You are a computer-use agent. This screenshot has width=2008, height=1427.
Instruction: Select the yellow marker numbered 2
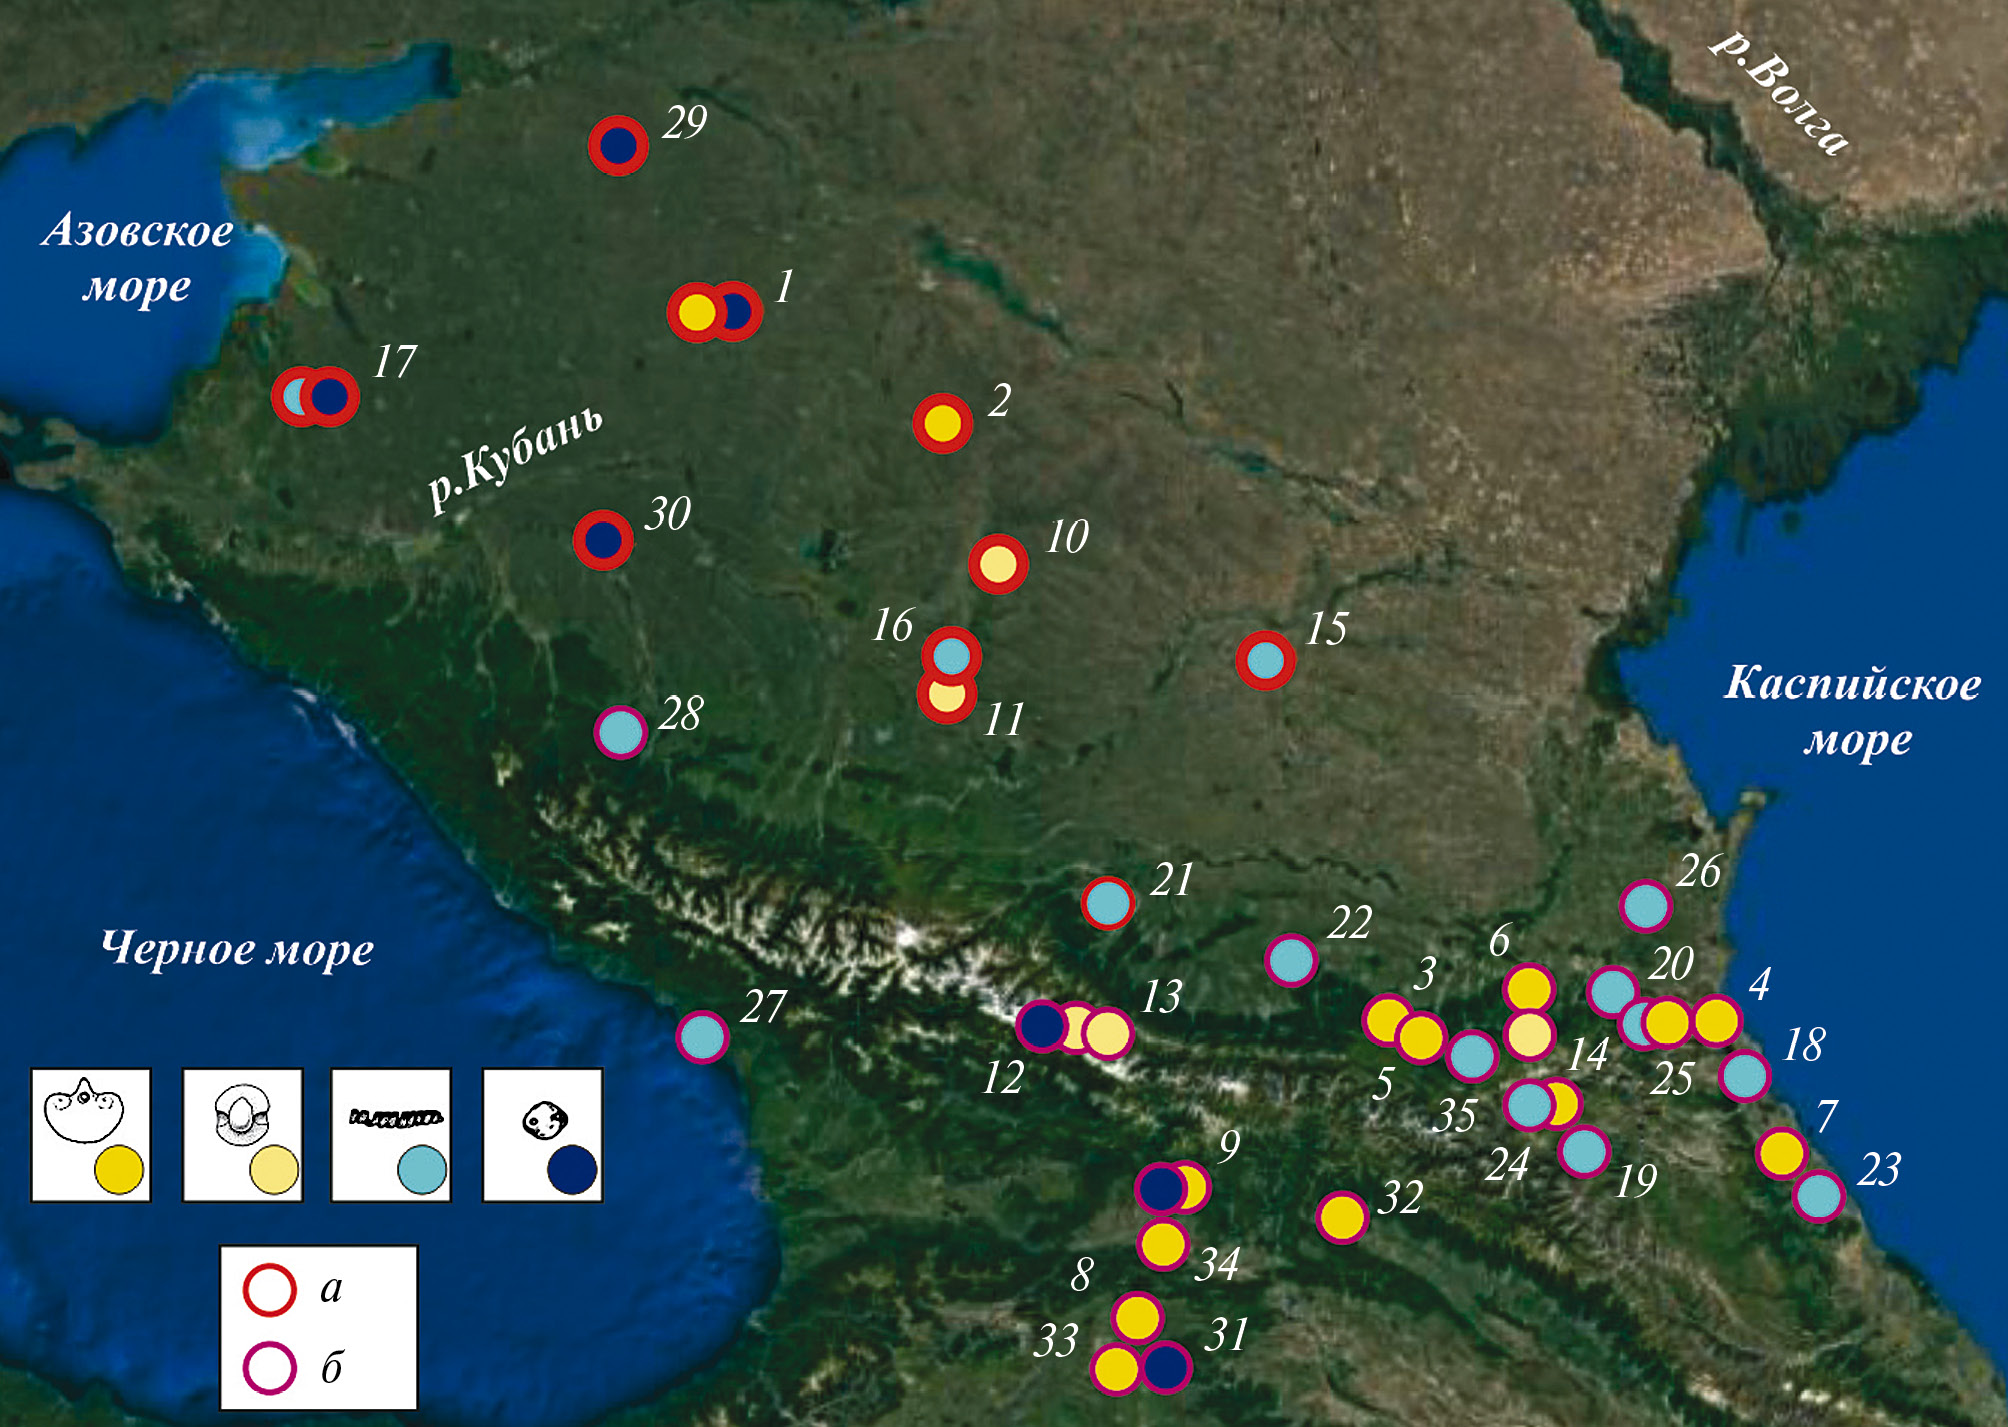[942, 423]
